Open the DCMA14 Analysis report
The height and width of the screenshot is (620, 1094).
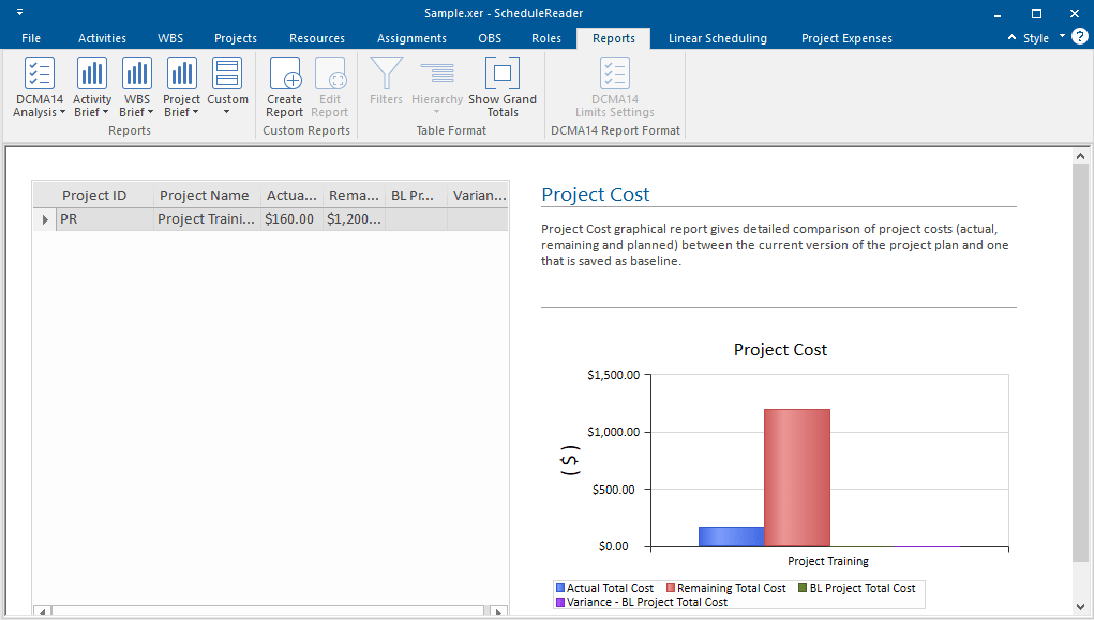(x=39, y=75)
